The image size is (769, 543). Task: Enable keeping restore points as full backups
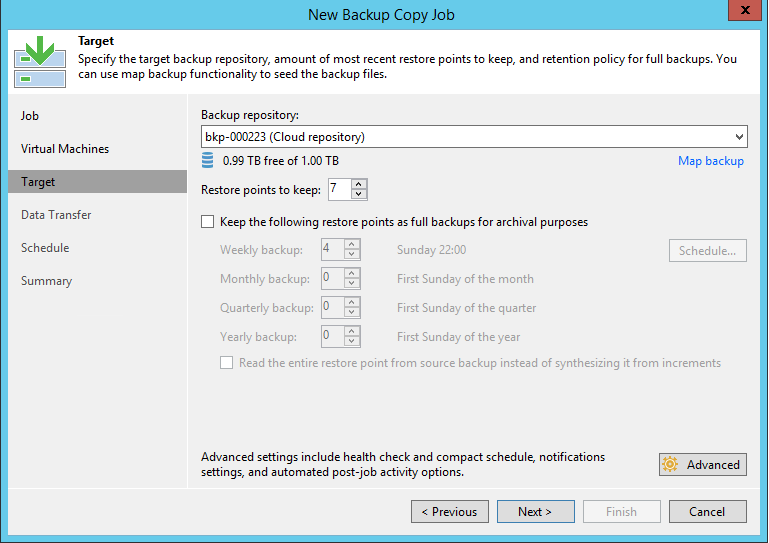tap(207, 222)
